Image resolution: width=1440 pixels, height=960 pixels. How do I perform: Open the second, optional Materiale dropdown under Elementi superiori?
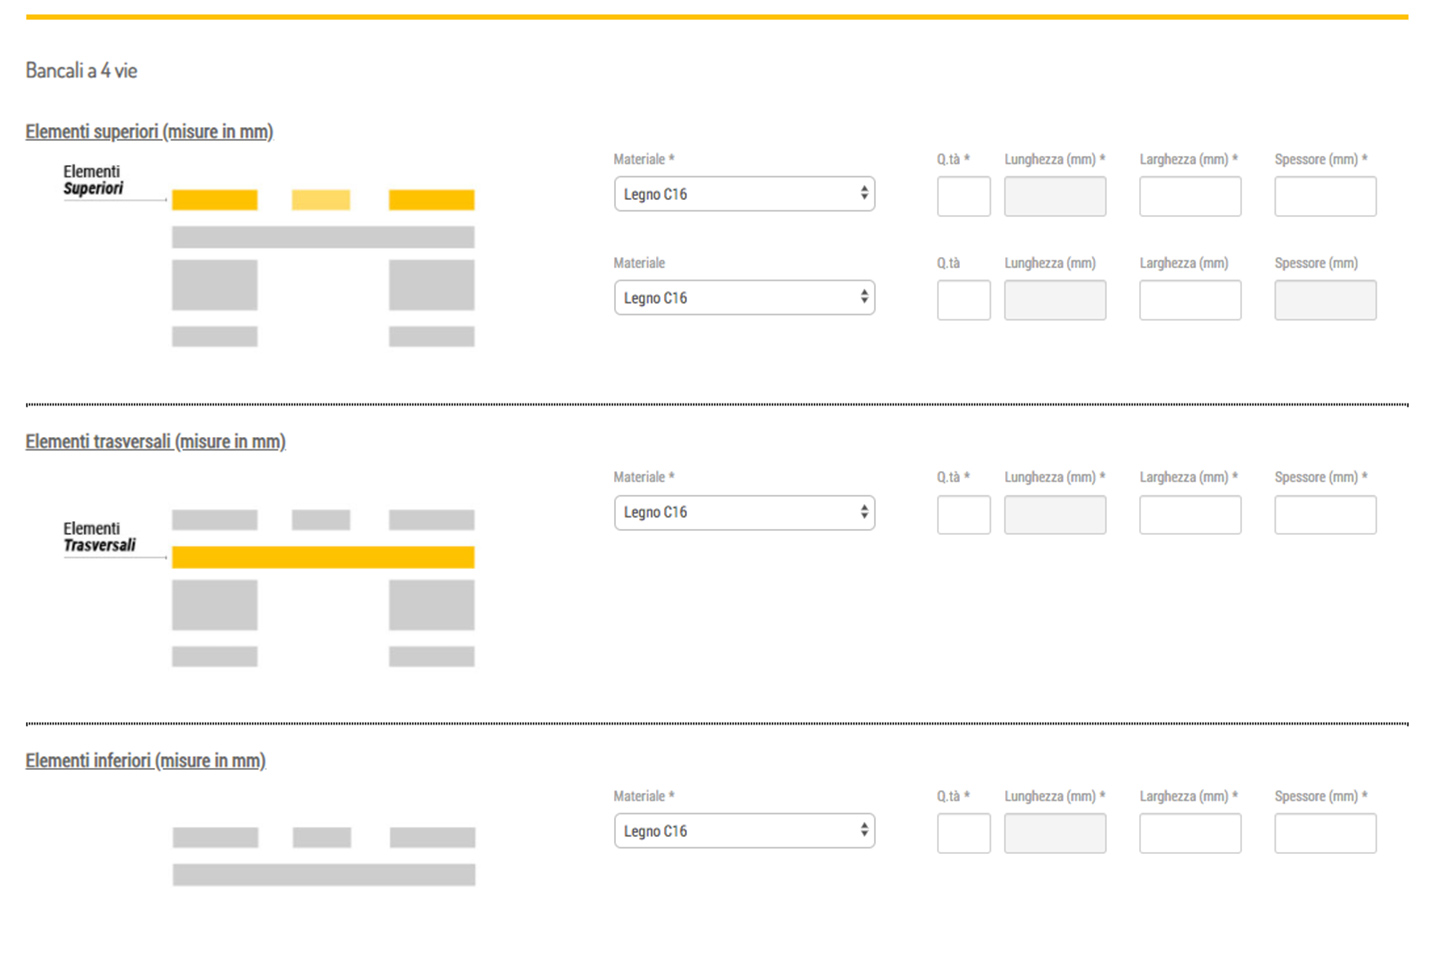[x=744, y=298]
